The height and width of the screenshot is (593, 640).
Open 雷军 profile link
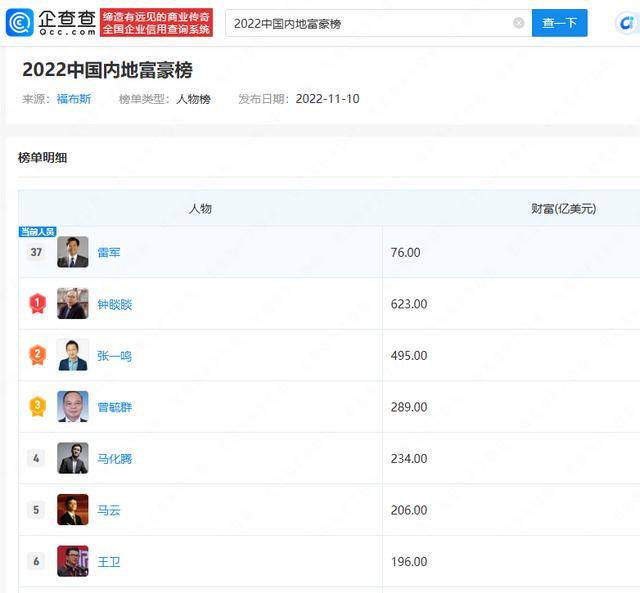(x=109, y=252)
